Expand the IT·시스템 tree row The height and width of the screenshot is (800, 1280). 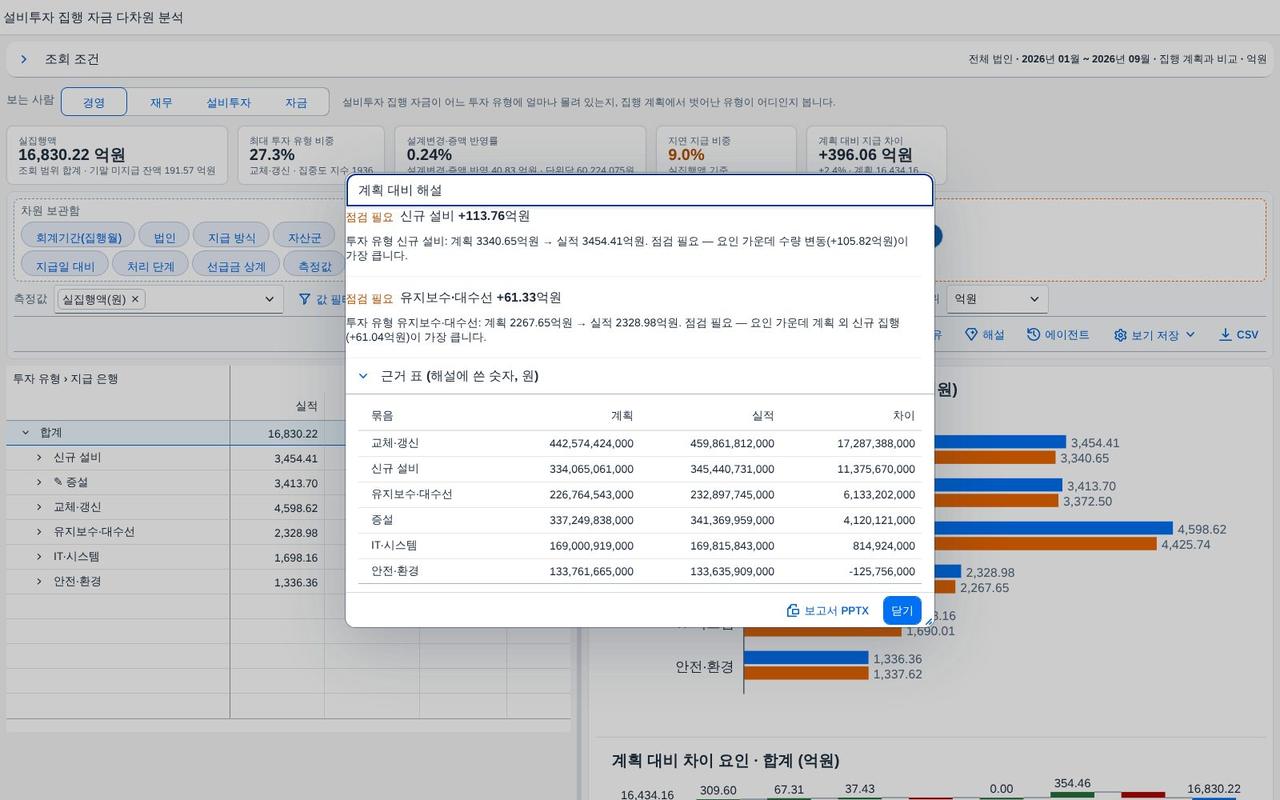click(x=39, y=557)
